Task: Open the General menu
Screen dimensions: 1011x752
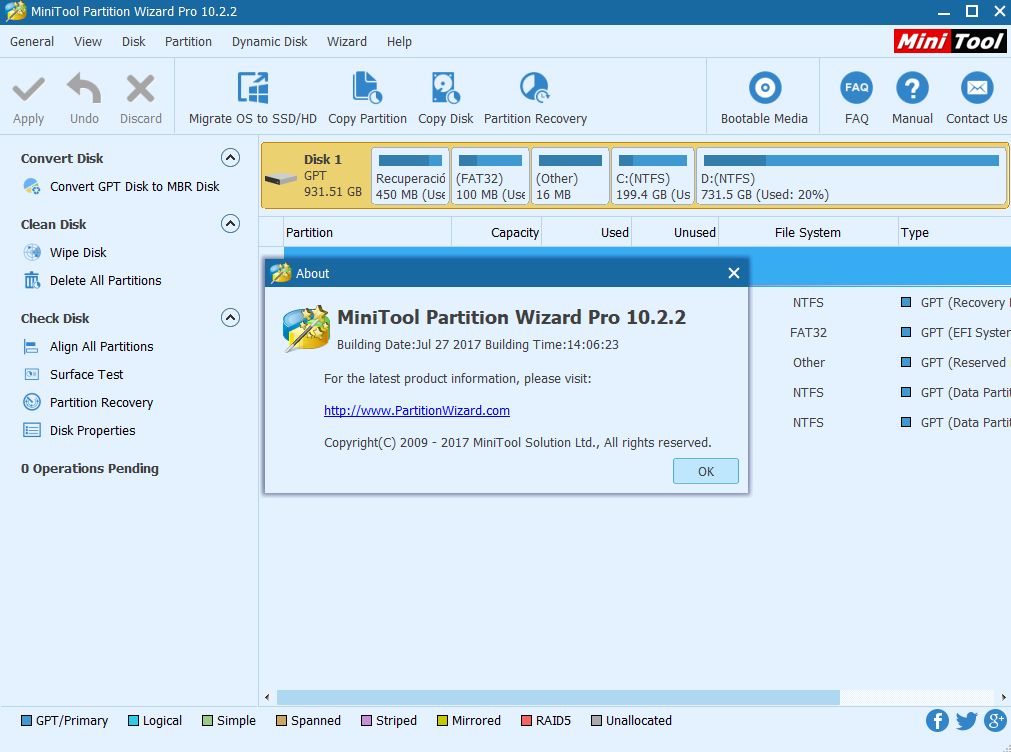Action: (x=32, y=41)
